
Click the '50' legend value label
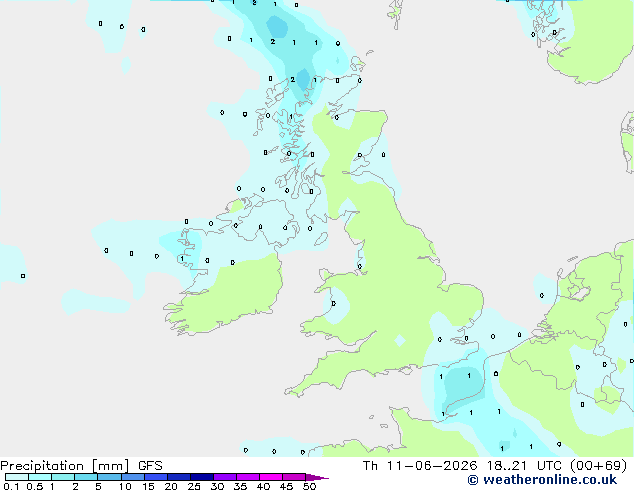pos(309,486)
